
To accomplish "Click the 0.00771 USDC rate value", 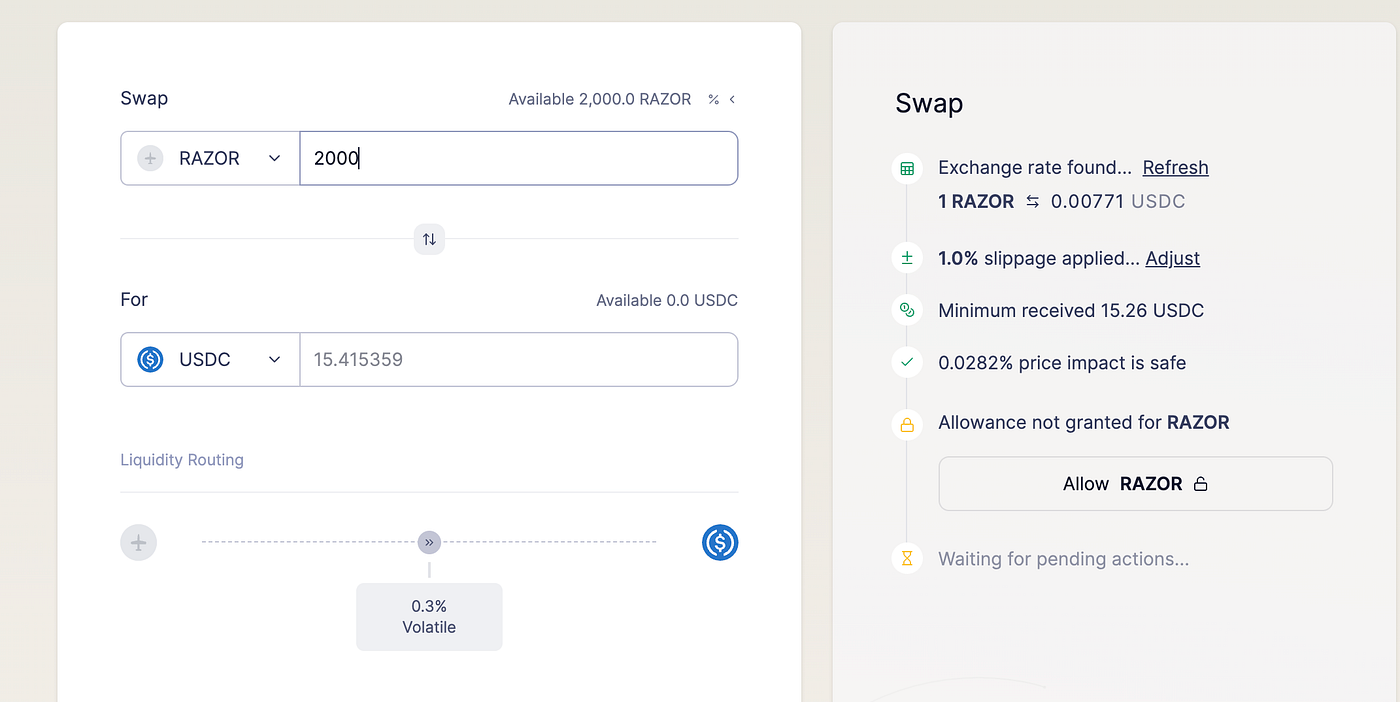I will point(1118,201).
